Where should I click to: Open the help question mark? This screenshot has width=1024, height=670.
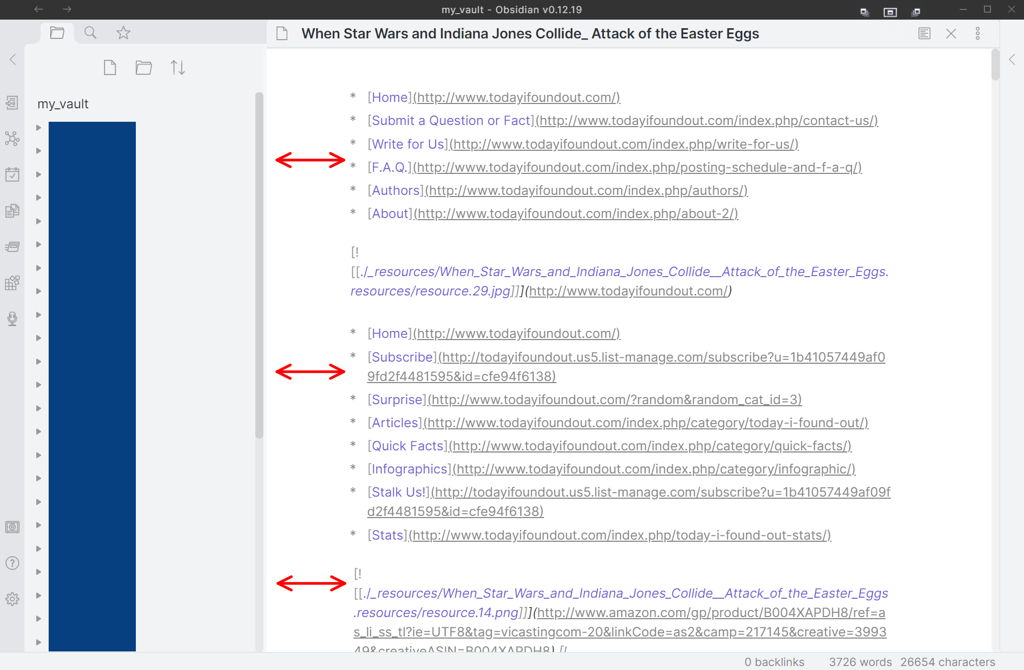pyautogui.click(x=12, y=563)
